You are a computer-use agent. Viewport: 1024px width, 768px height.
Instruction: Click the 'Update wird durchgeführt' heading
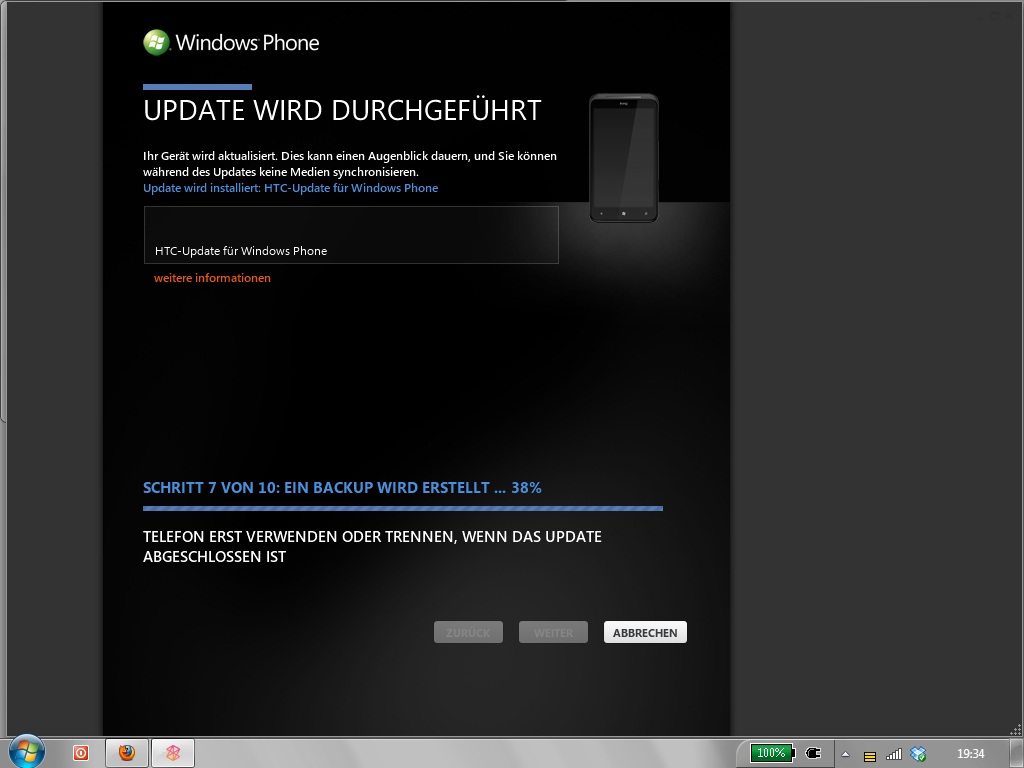(x=342, y=110)
